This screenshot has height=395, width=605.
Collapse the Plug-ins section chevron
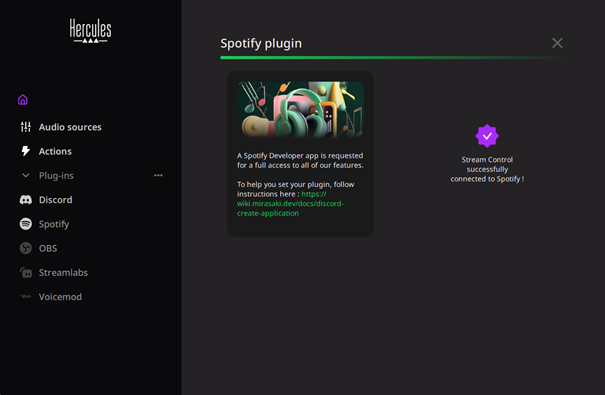pyautogui.click(x=26, y=176)
